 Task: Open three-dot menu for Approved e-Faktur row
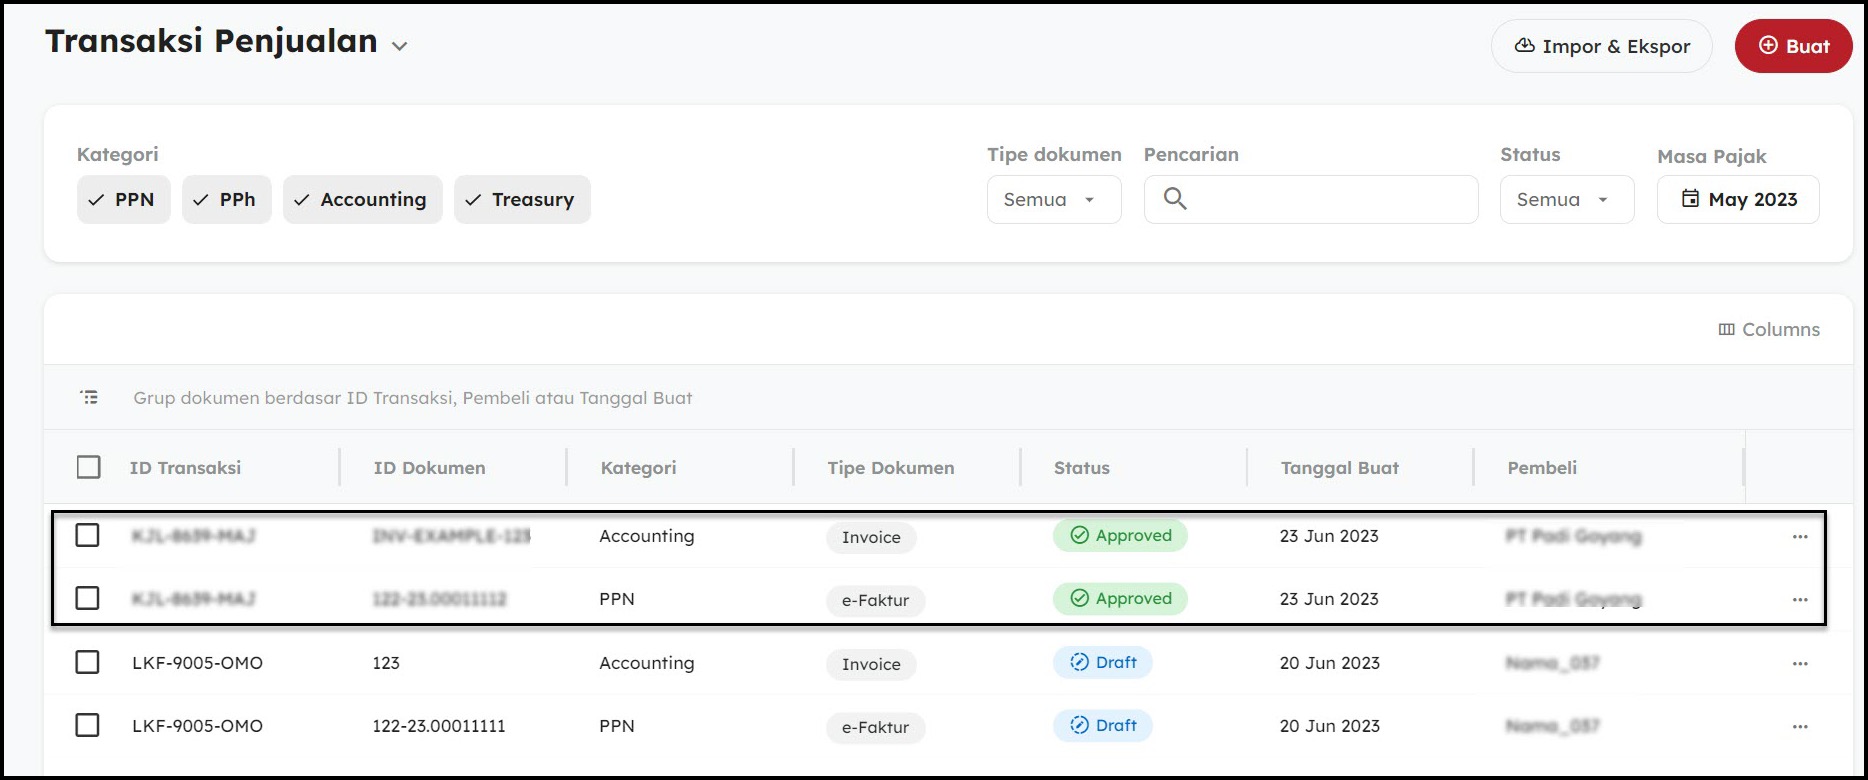(x=1799, y=600)
